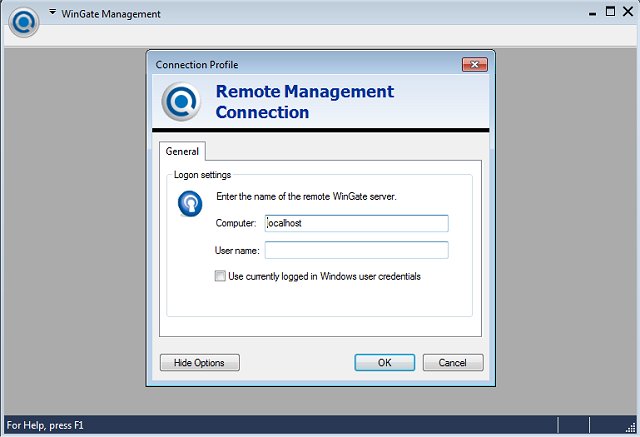Click into the User name field

click(x=356, y=250)
